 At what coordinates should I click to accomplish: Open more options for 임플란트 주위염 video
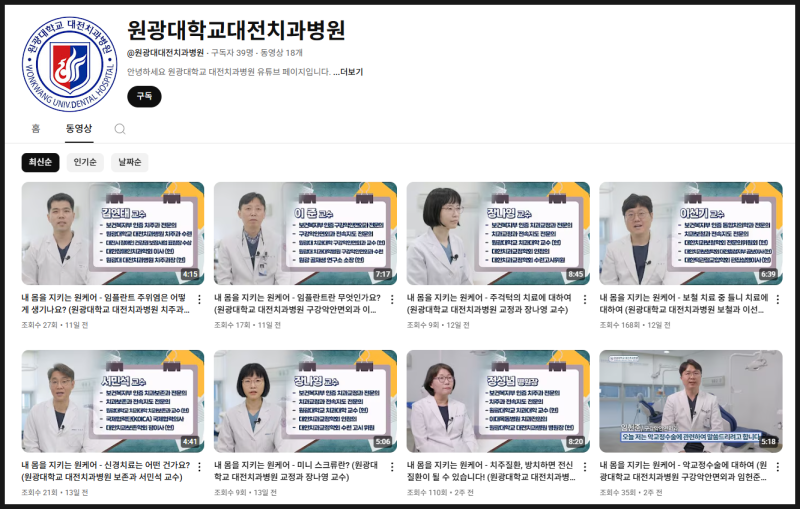click(199, 299)
